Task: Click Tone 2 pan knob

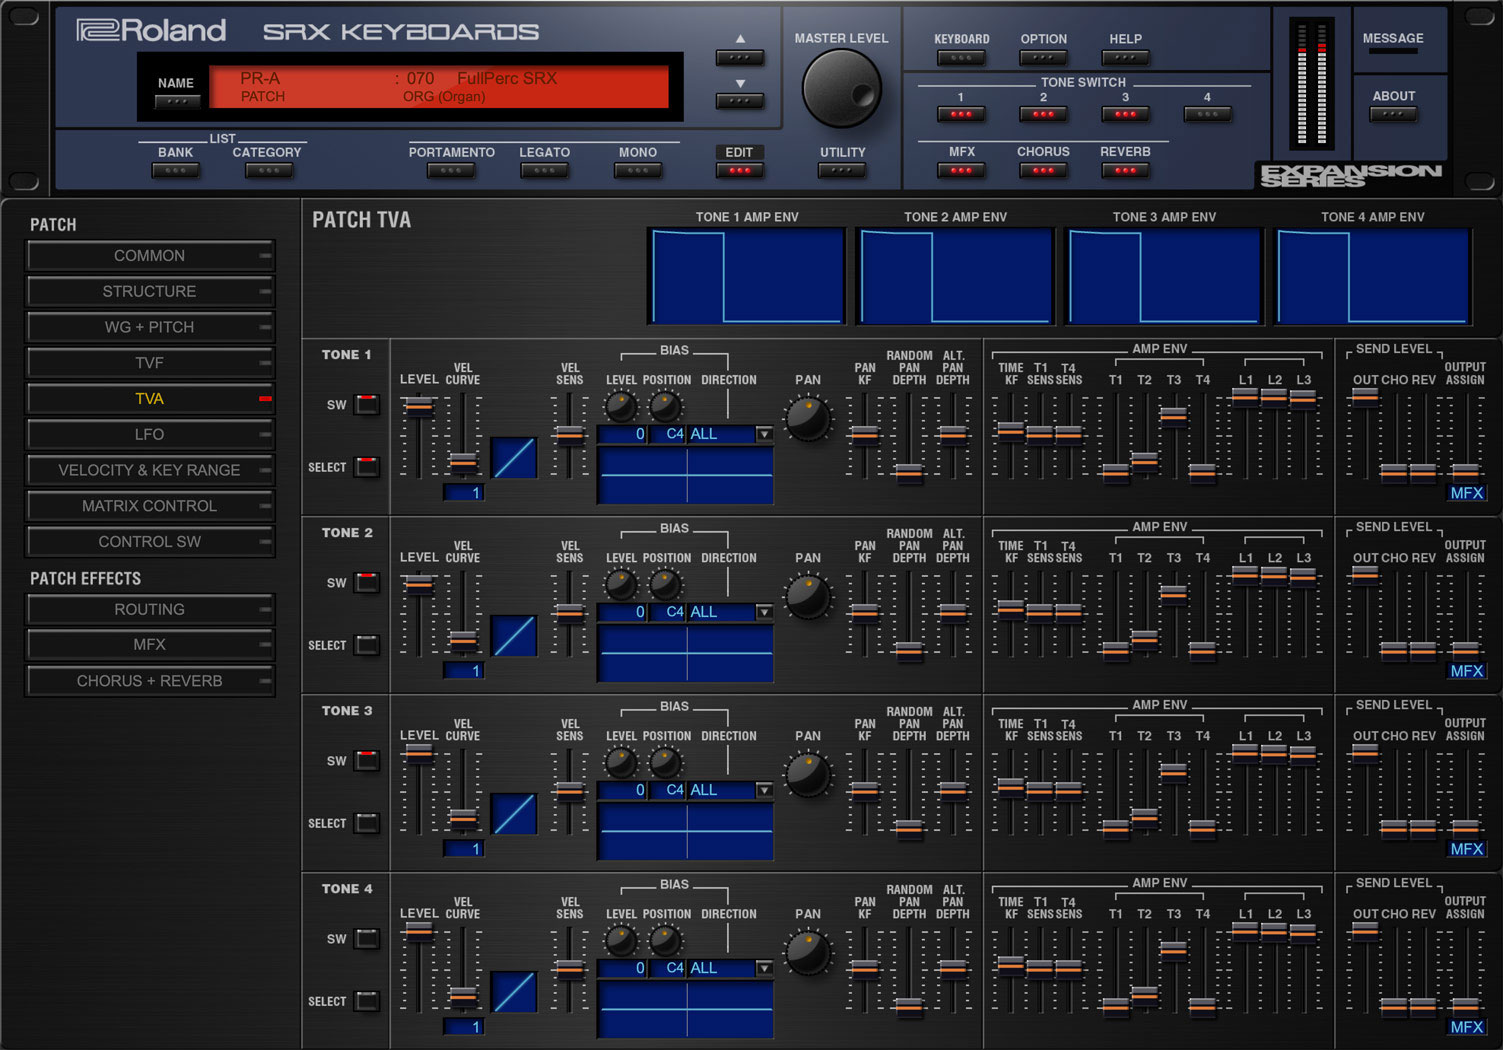Action: click(x=807, y=597)
